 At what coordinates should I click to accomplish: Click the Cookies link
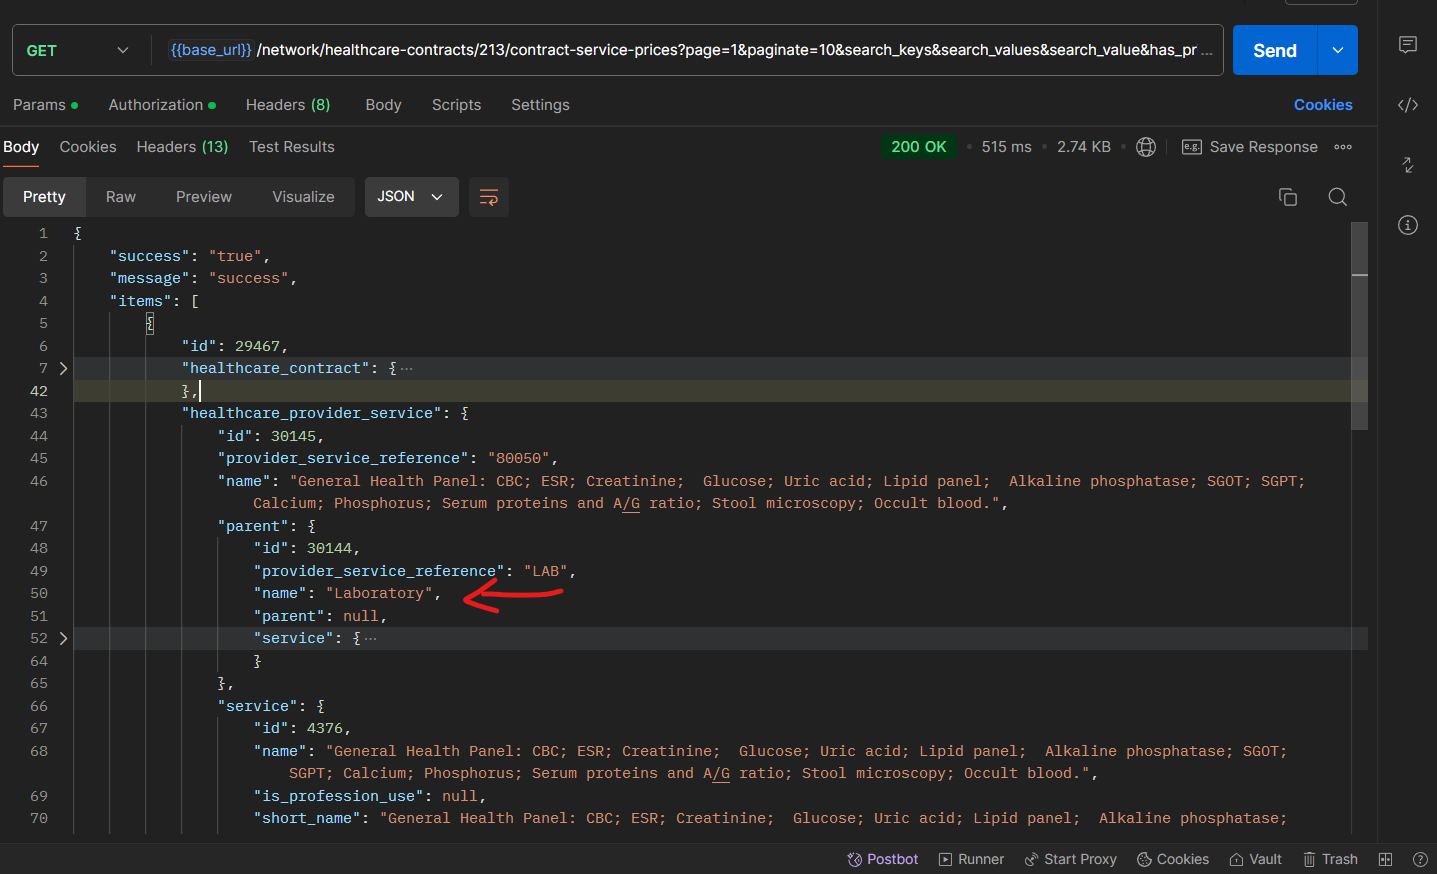pos(1322,105)
